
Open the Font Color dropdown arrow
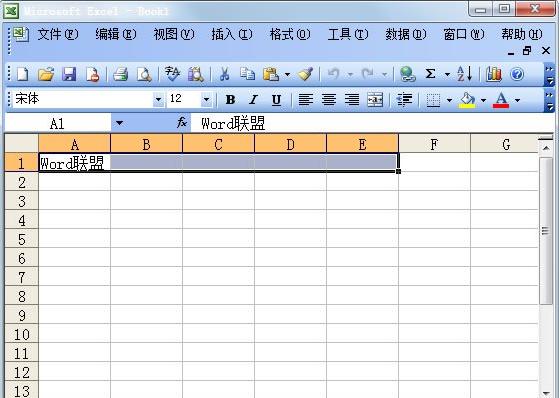coord(517,100)
